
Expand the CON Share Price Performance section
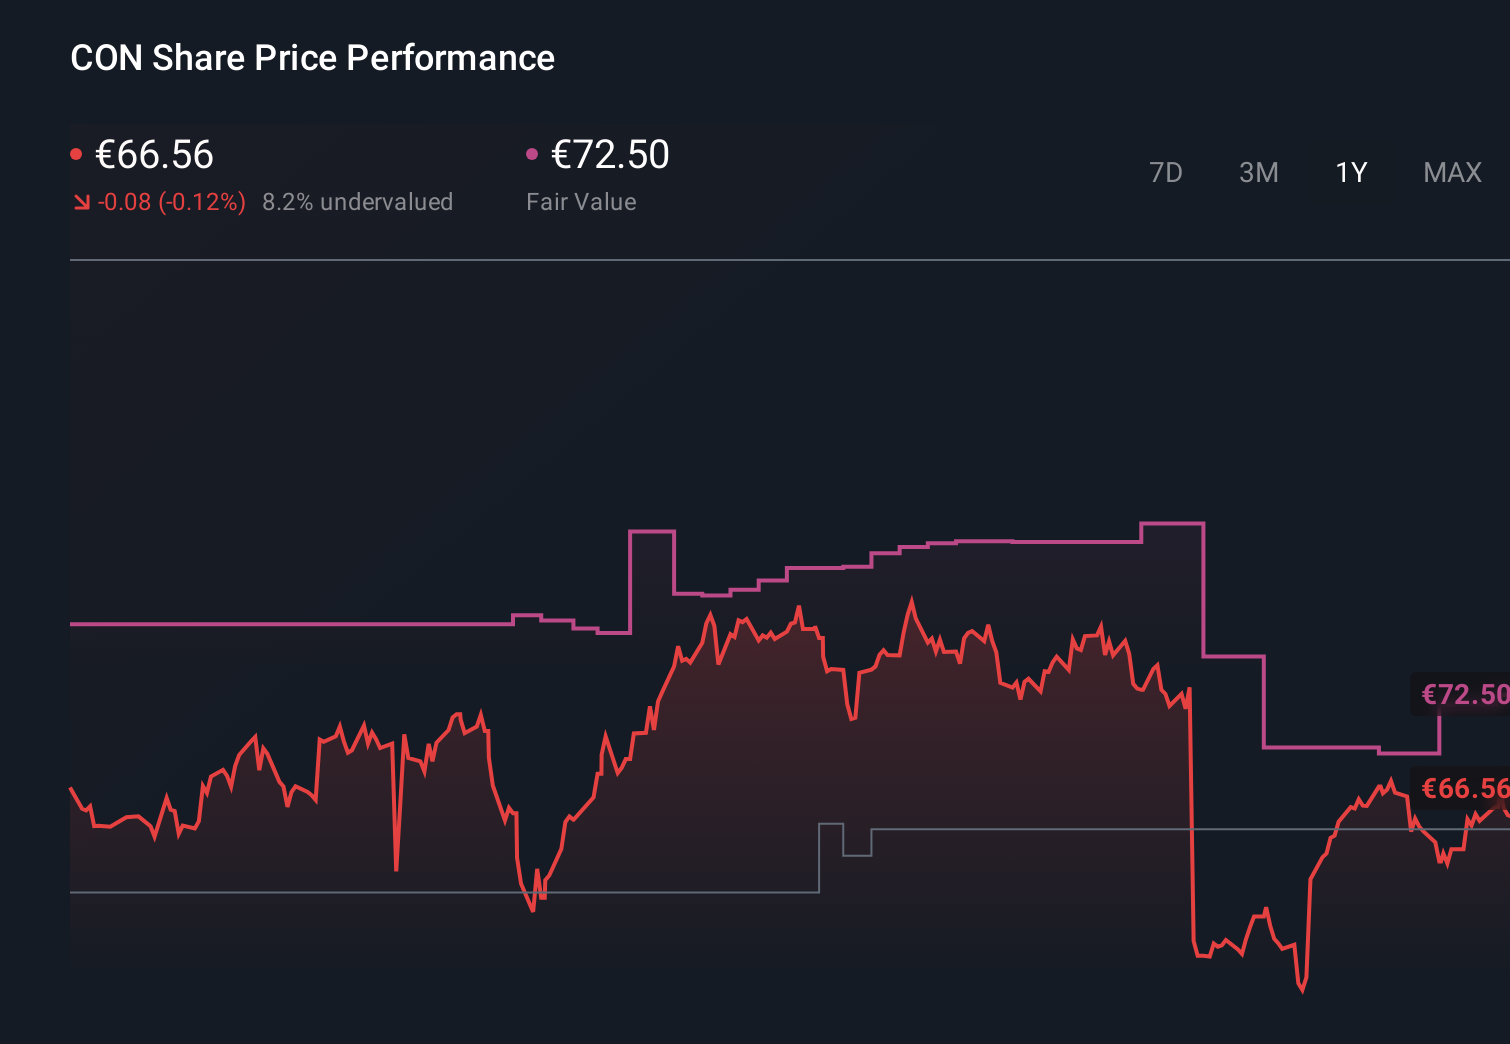coord(312,57)
